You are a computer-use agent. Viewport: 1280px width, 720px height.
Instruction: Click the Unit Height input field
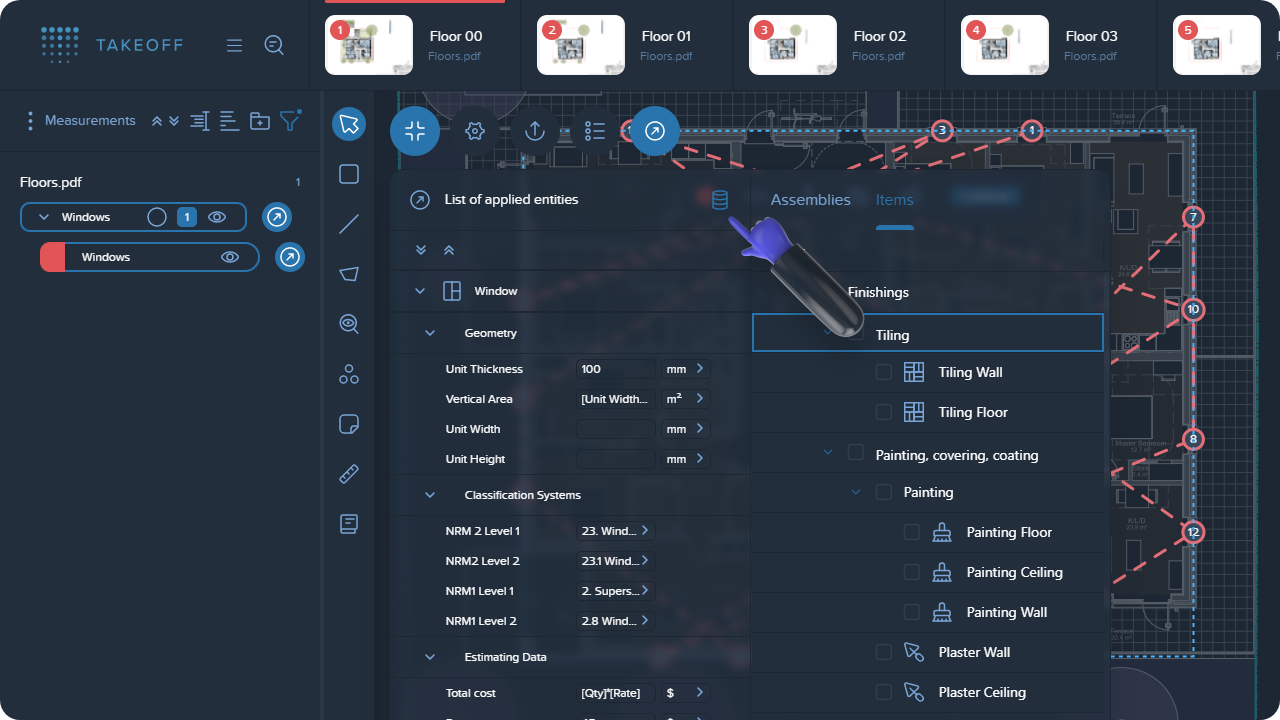pyautogui.click(x=616, y=459)
